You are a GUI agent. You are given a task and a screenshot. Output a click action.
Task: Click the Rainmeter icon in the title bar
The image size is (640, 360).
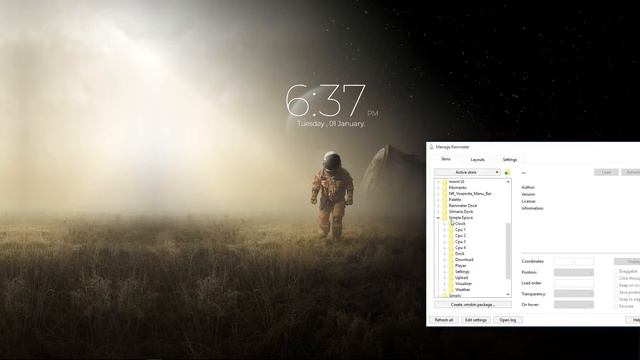tap(431, 147)
